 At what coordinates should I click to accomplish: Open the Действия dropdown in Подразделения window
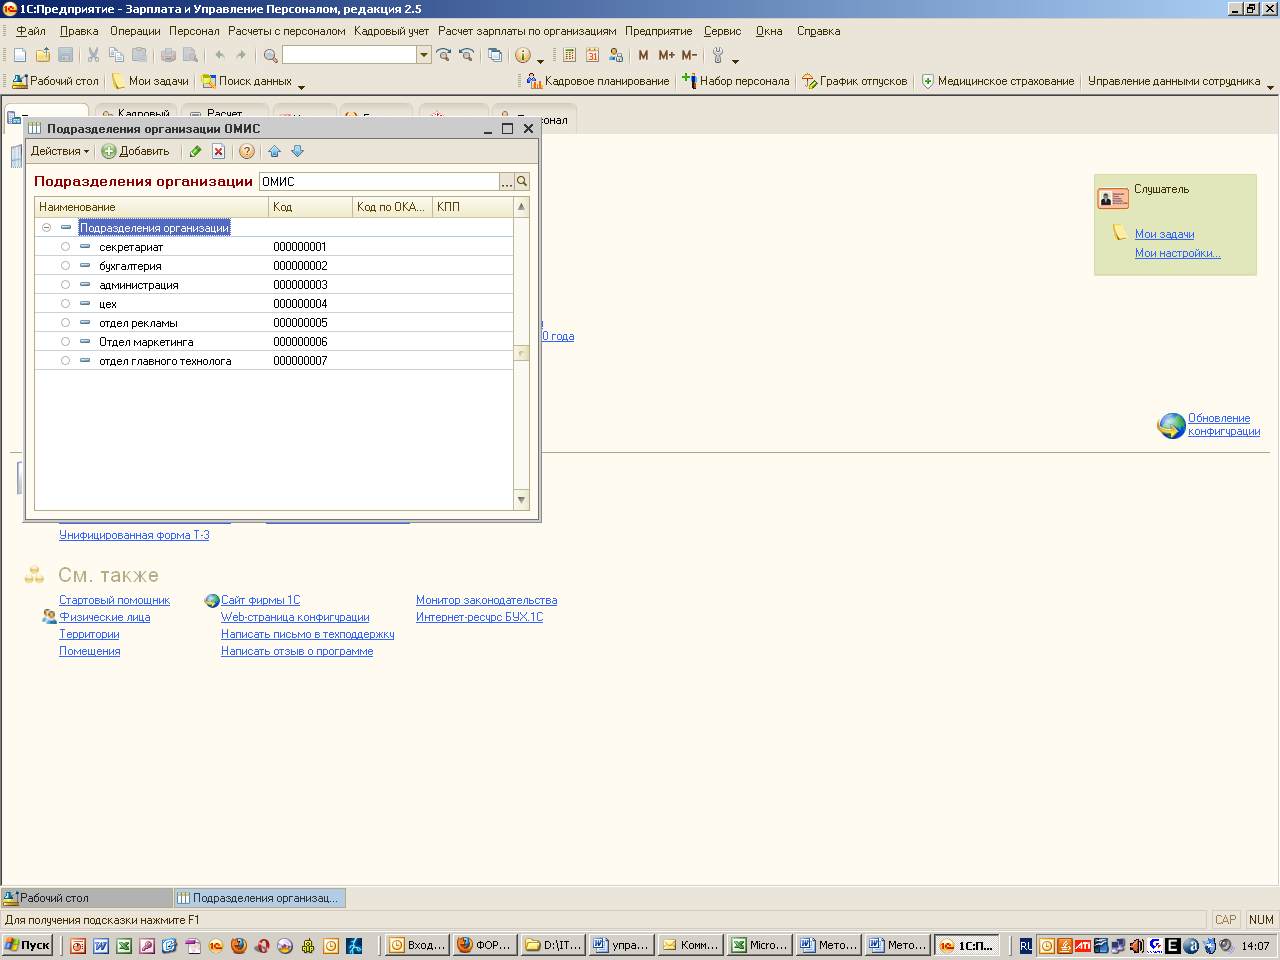point(60,151)
